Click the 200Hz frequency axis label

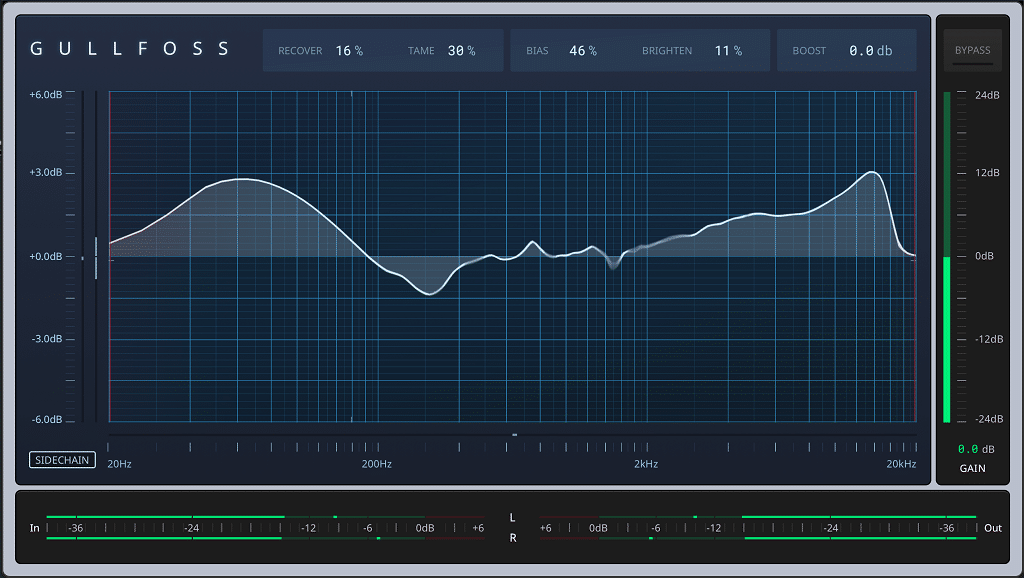tap(377, 464)
